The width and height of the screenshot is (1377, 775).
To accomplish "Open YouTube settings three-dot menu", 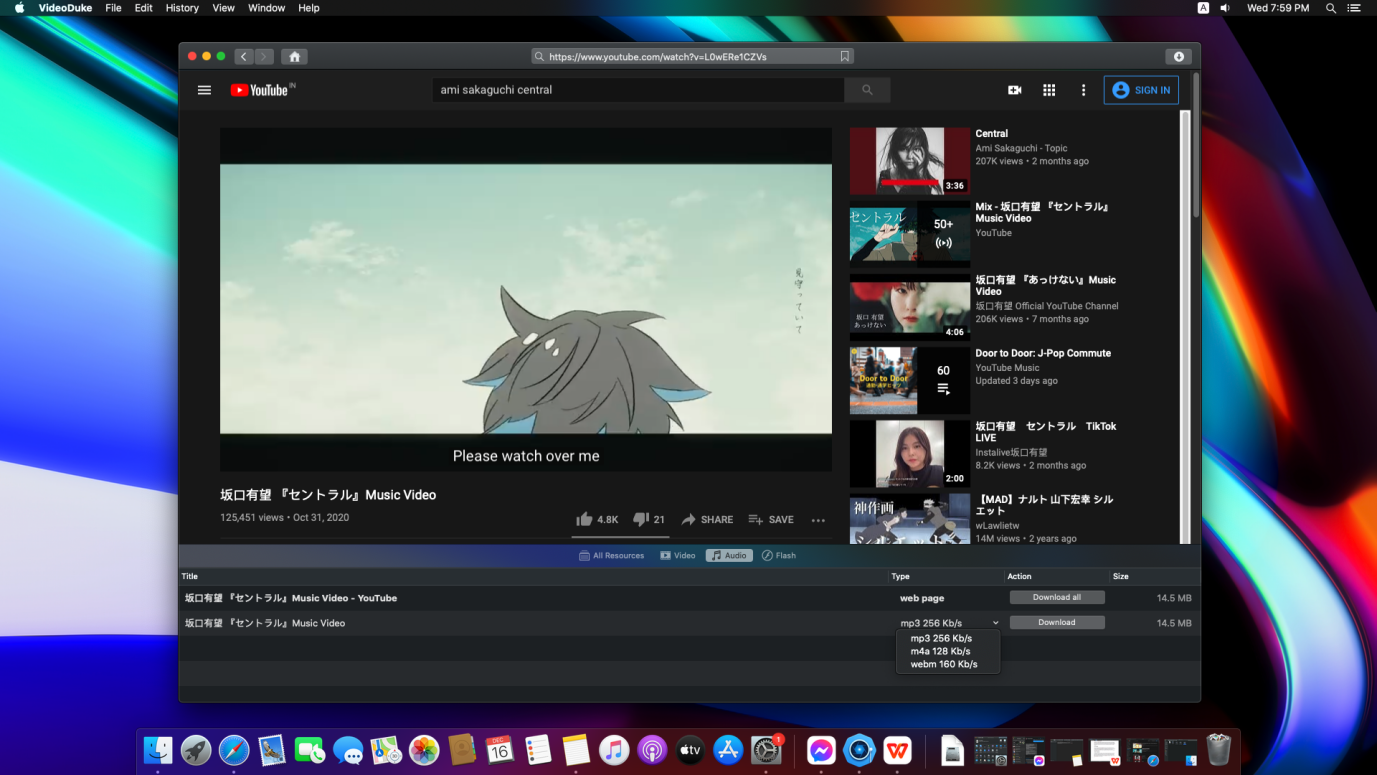I will tap(1083, 90).
